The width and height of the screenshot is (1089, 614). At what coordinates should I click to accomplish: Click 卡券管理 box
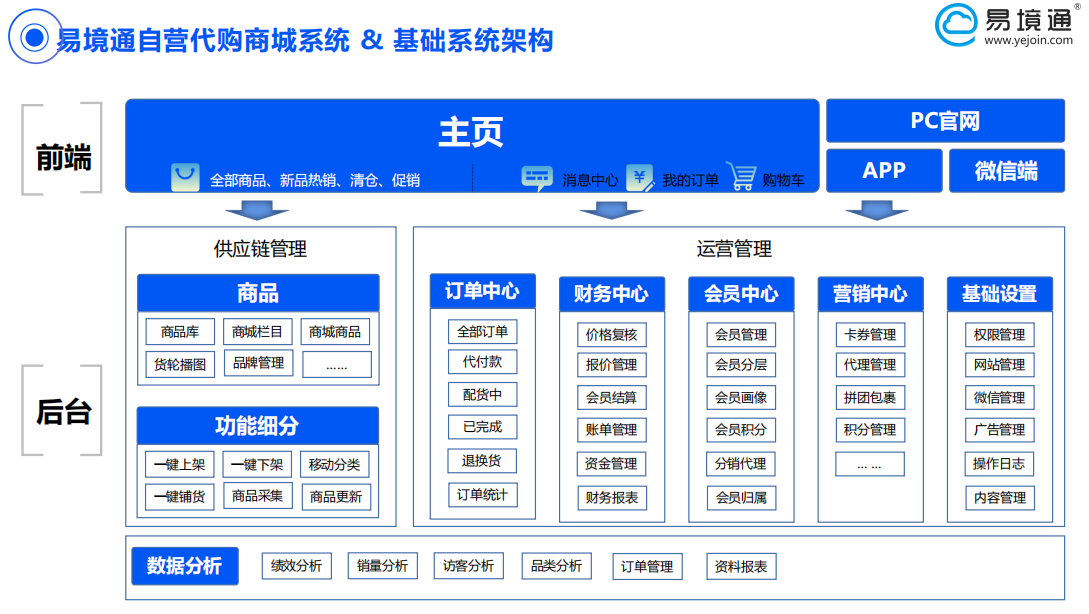[x=870, y=335]
